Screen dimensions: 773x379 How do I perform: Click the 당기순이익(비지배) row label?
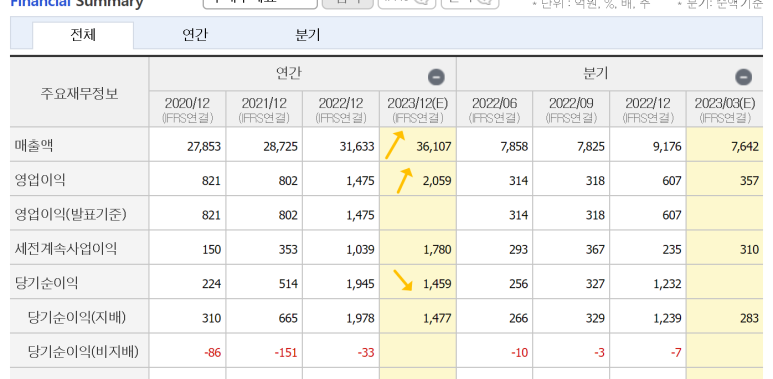pos(83,351)
